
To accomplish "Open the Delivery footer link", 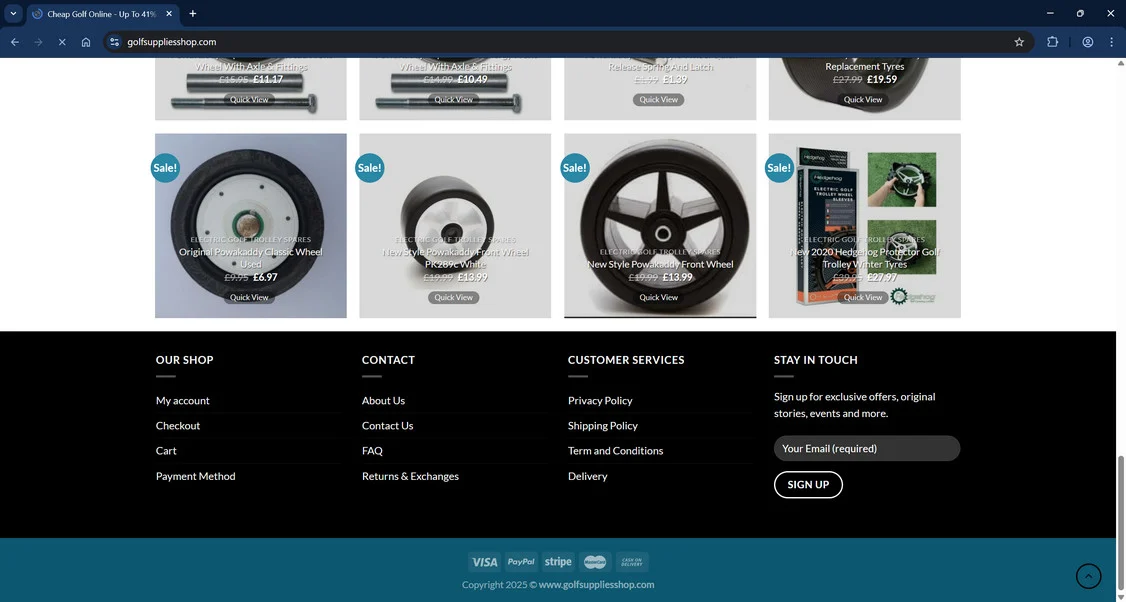I will point(587,476).
